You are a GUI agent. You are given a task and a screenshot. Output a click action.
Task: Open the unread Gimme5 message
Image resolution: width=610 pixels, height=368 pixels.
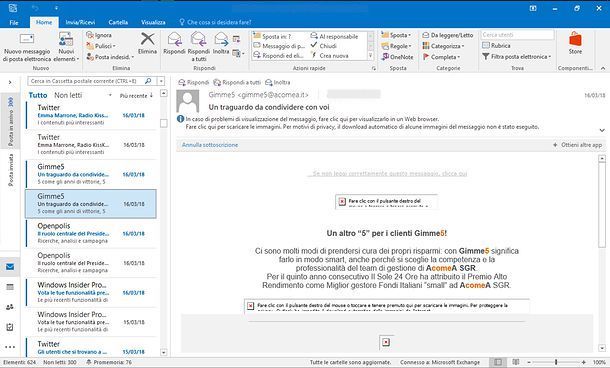point(91,174)
